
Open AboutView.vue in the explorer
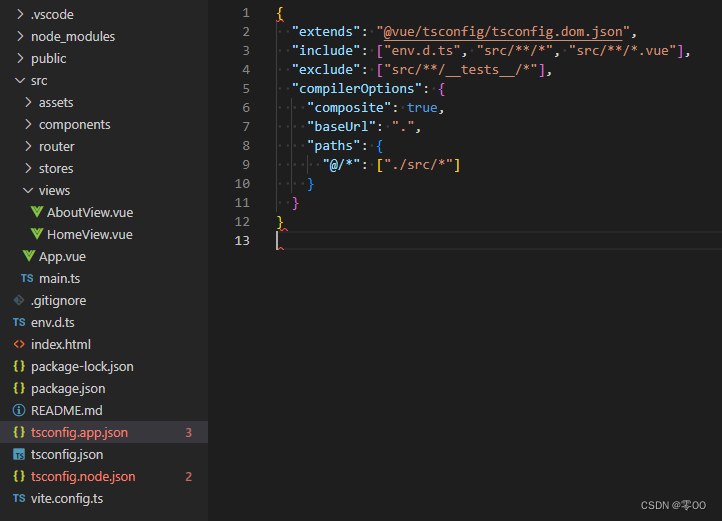(x=90, y=212)
